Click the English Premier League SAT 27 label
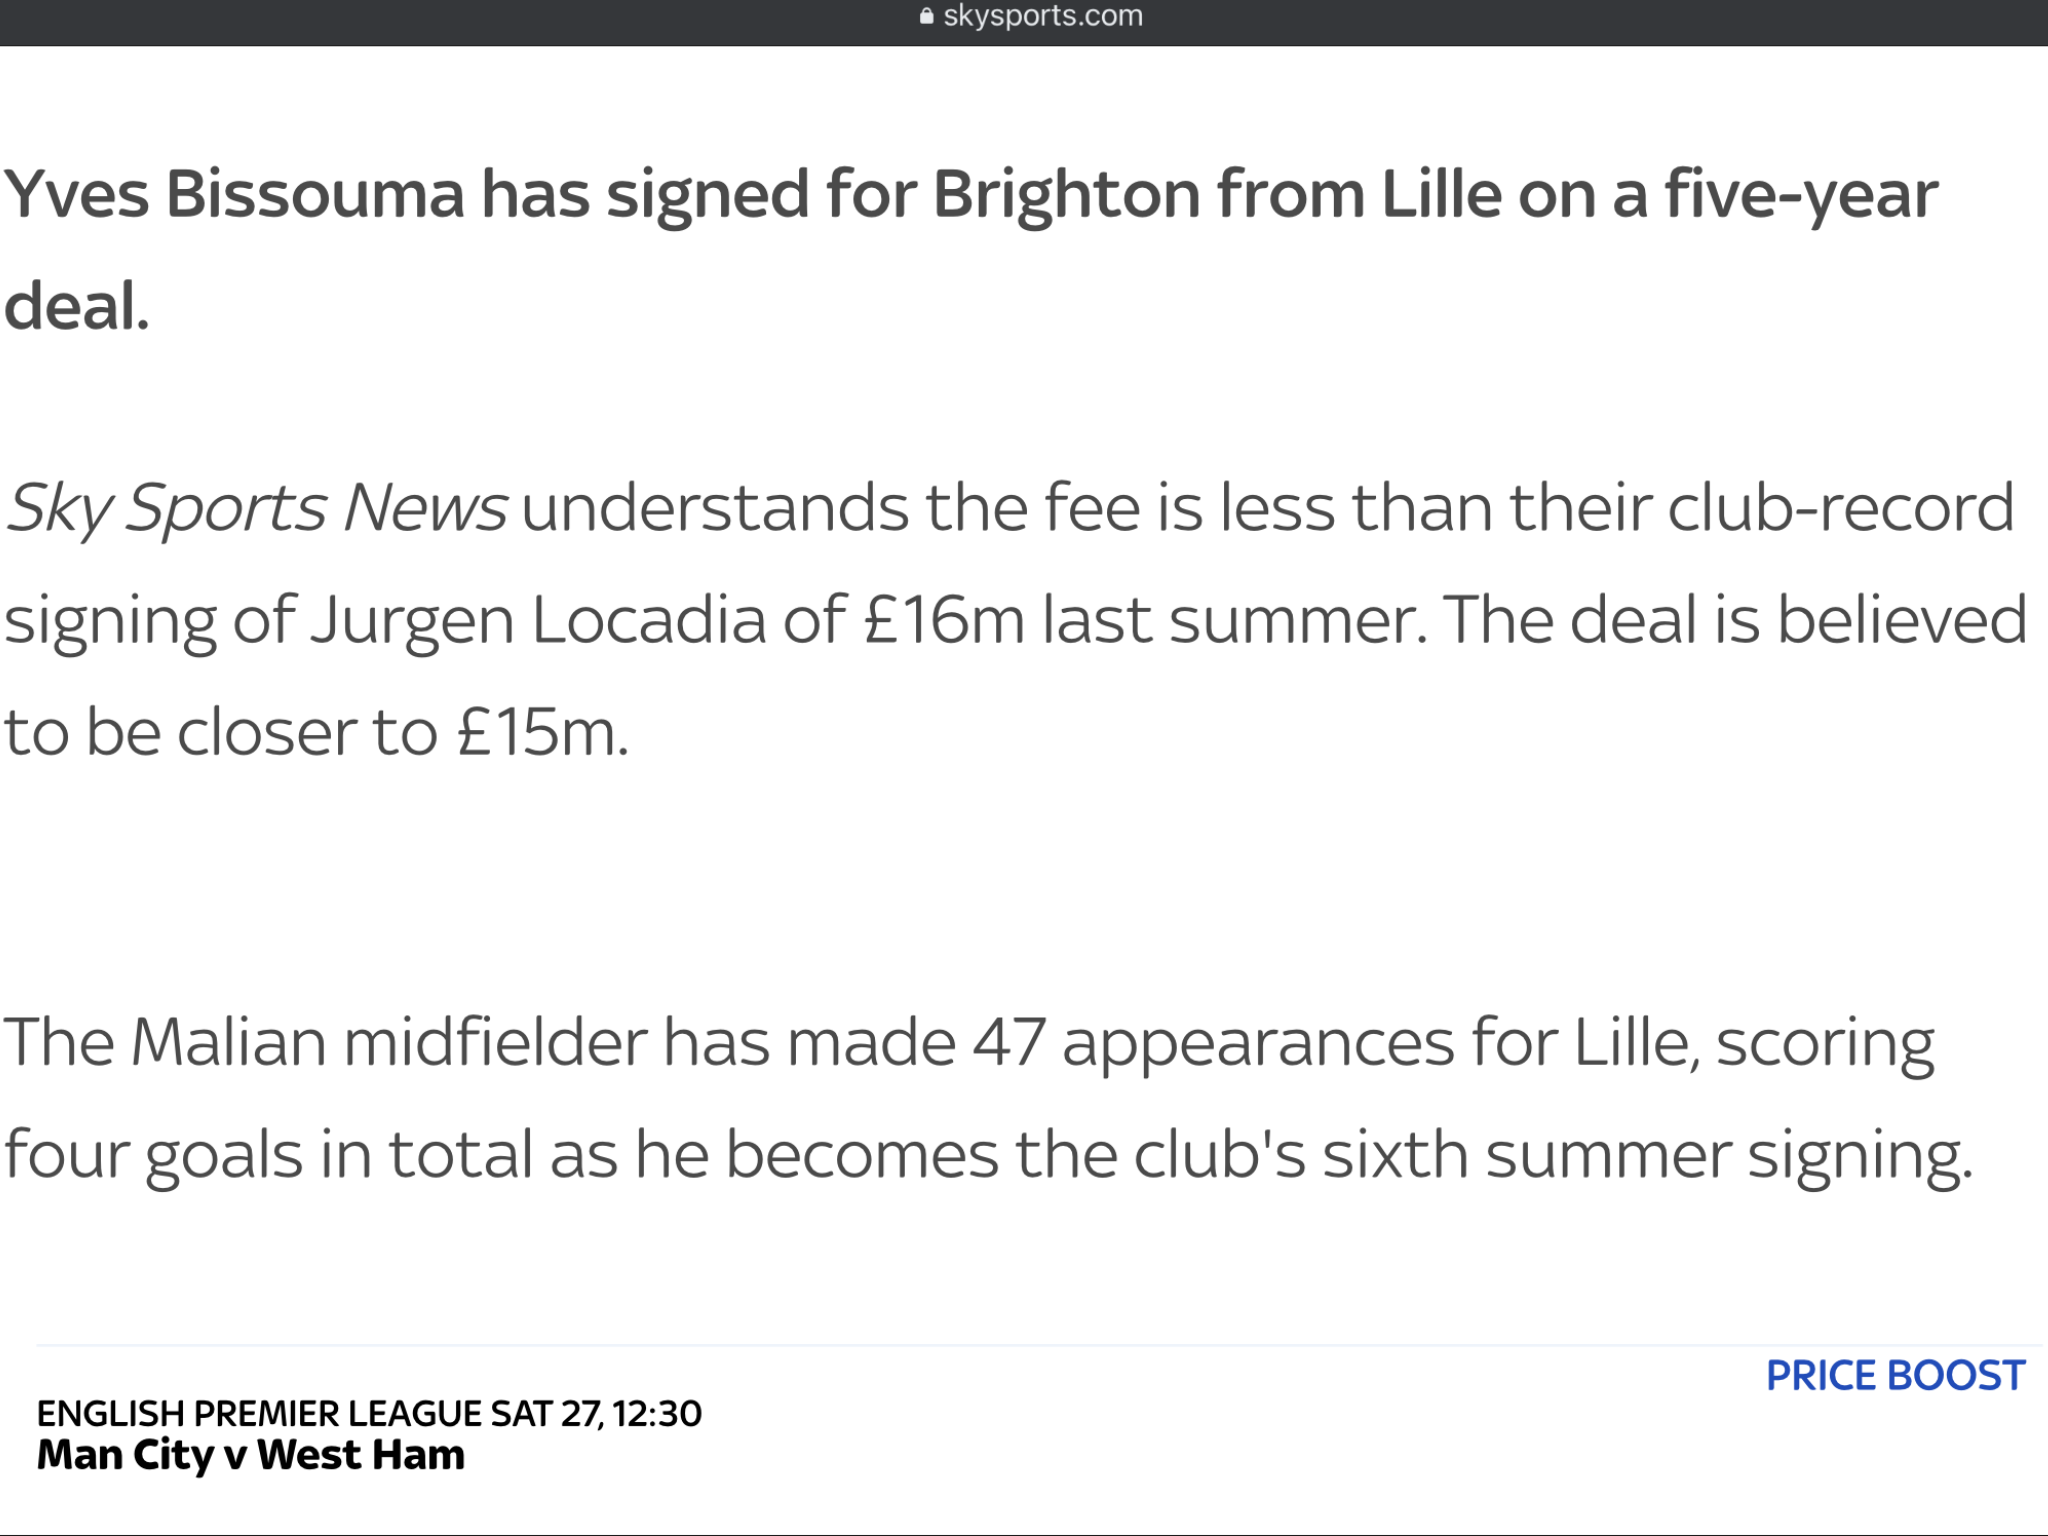Image resolution: width=2048 pixels, height=1536 pixels. [x=320, y=1413]
